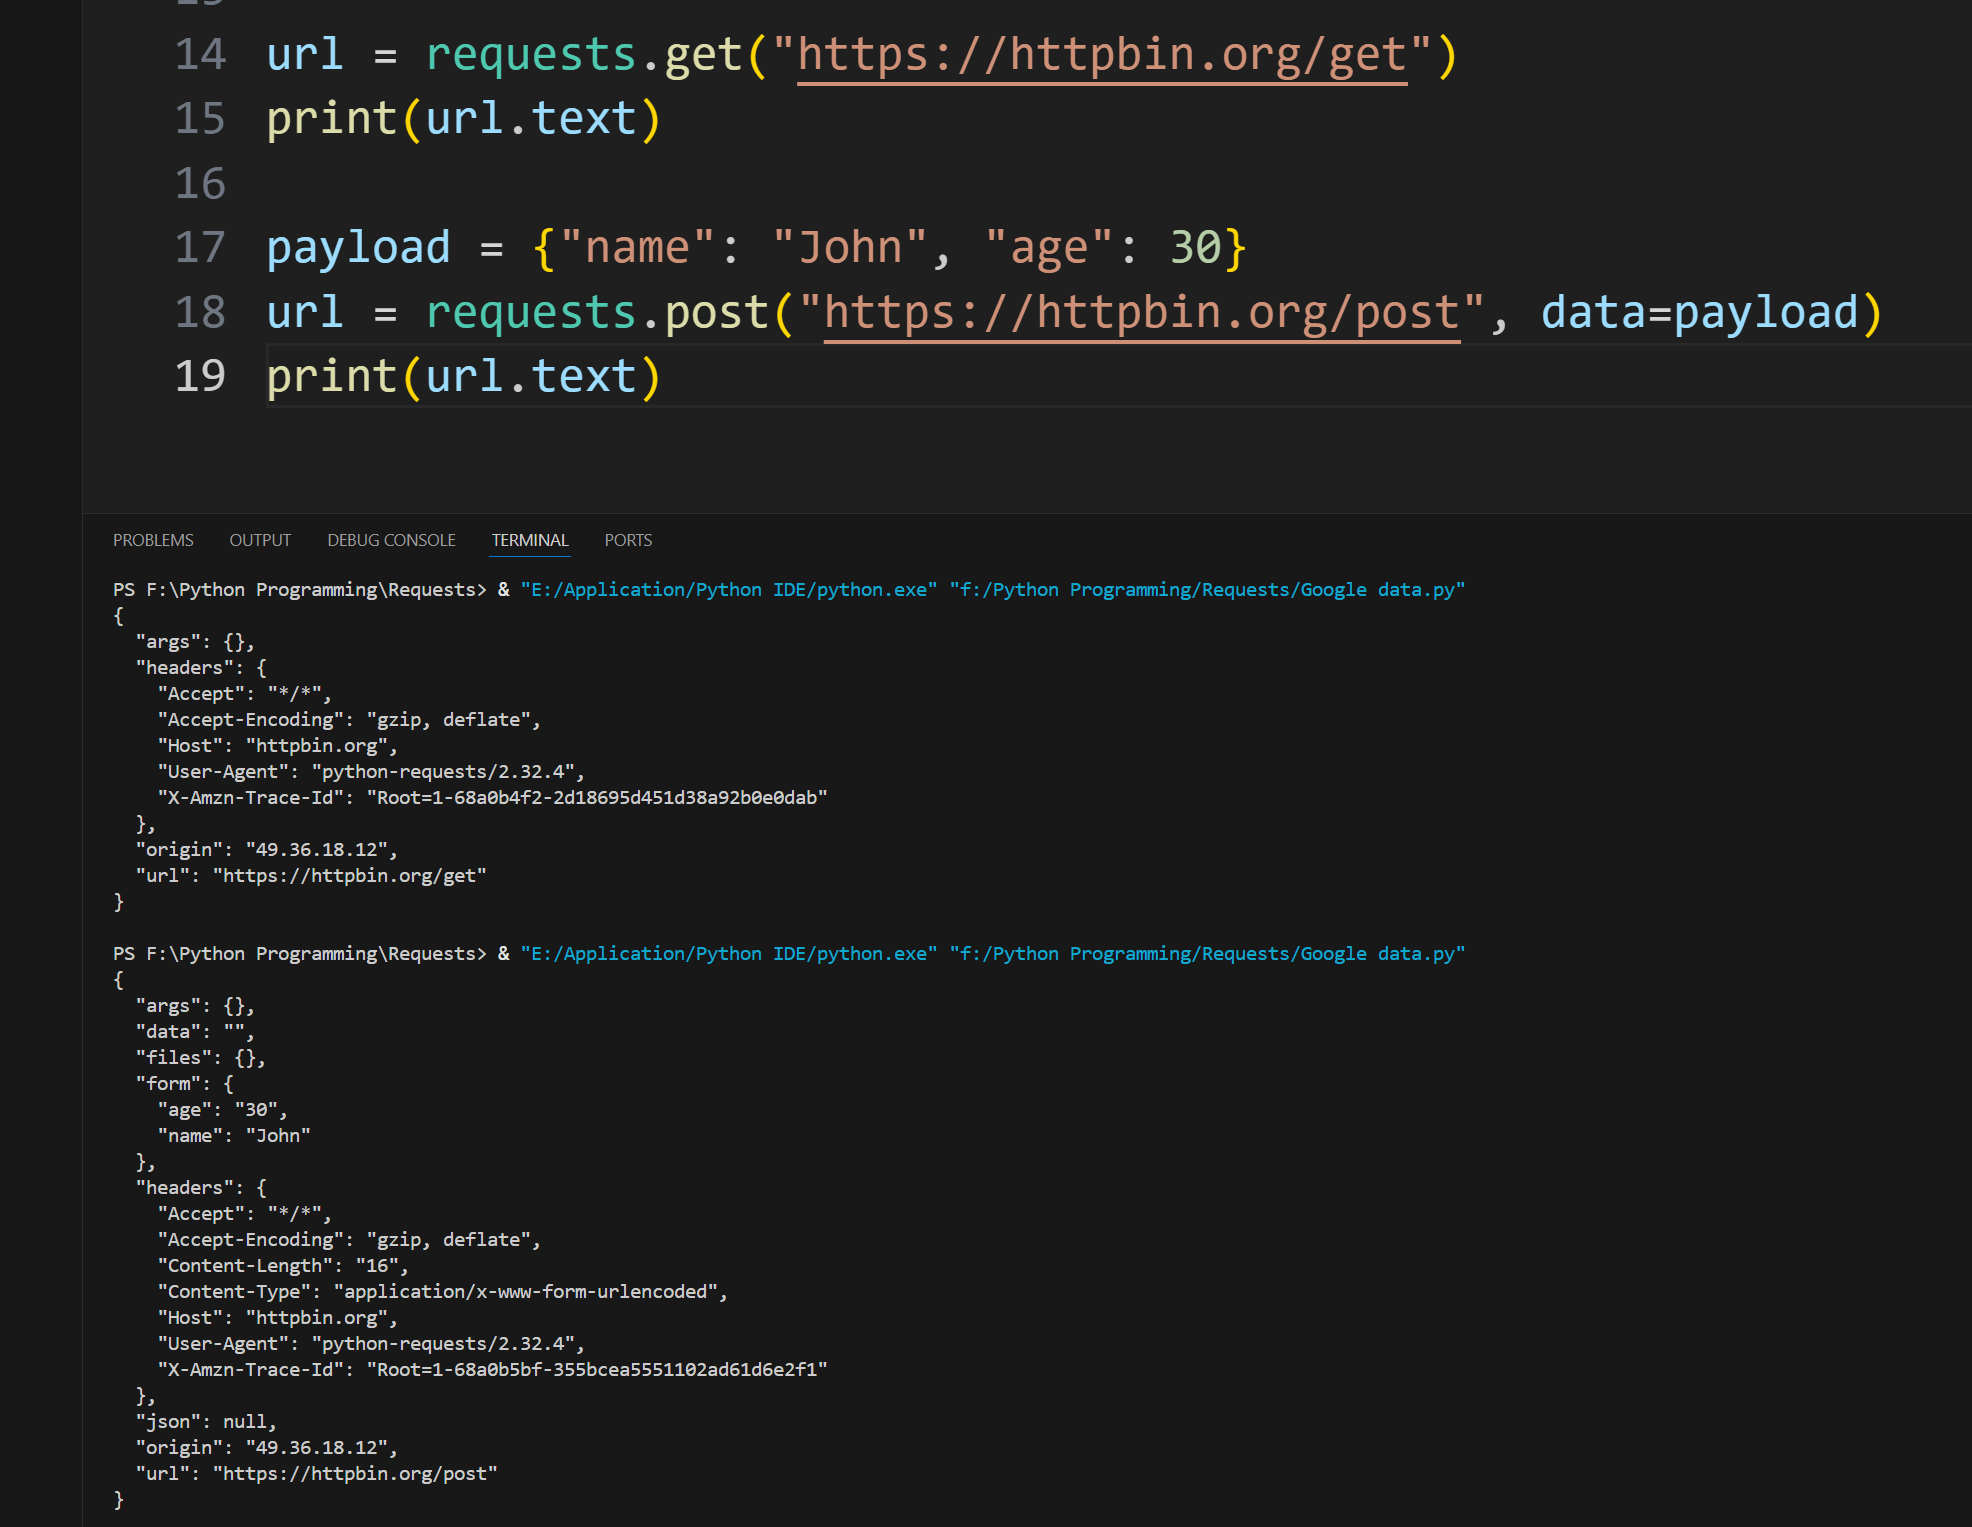The width and height of the screenshot is (1972, 1527).
Task: Click the second Google data.py terminal path
Action: 1206,954
